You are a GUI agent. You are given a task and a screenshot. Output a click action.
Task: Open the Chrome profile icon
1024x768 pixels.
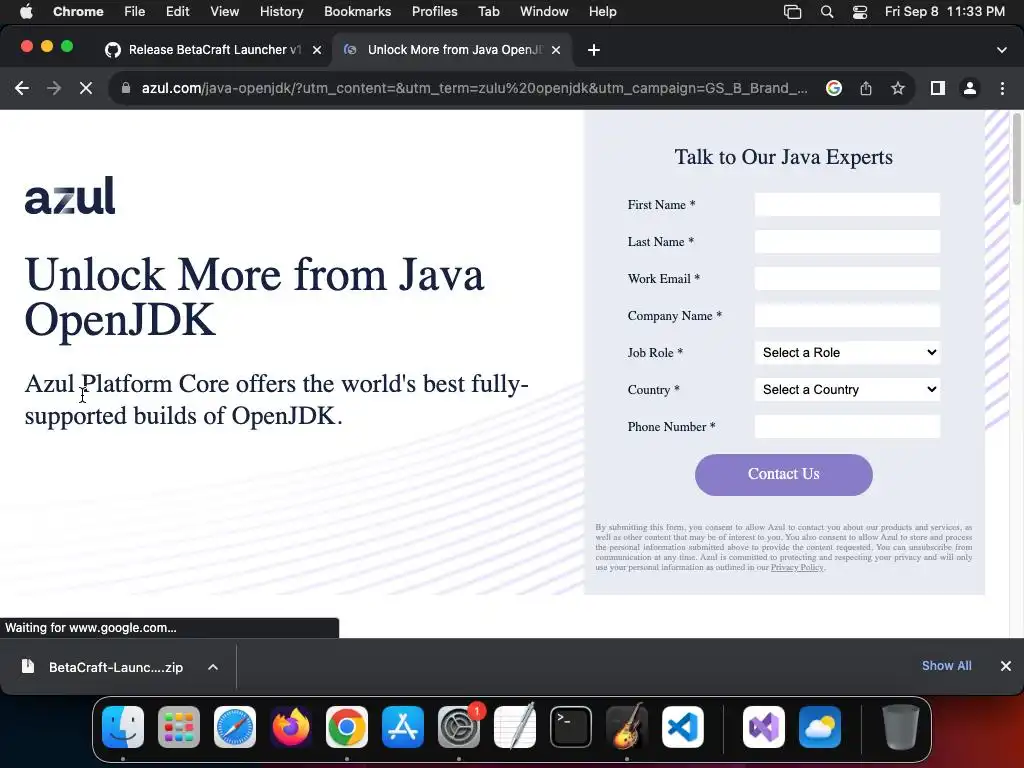(x=970, y=88)
